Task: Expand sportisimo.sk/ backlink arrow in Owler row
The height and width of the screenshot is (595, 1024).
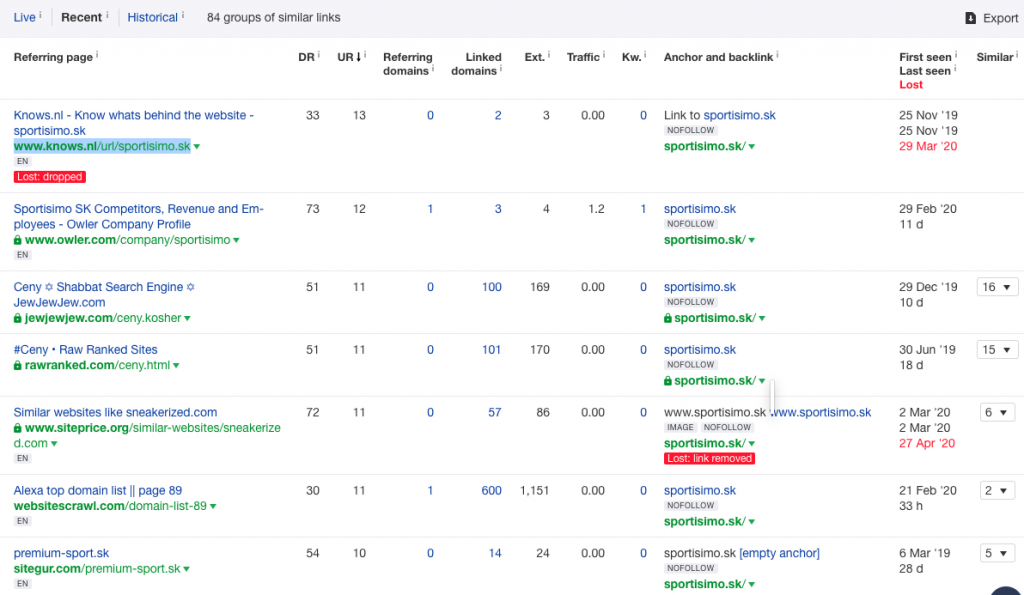Action: click(x=752, y=240)
